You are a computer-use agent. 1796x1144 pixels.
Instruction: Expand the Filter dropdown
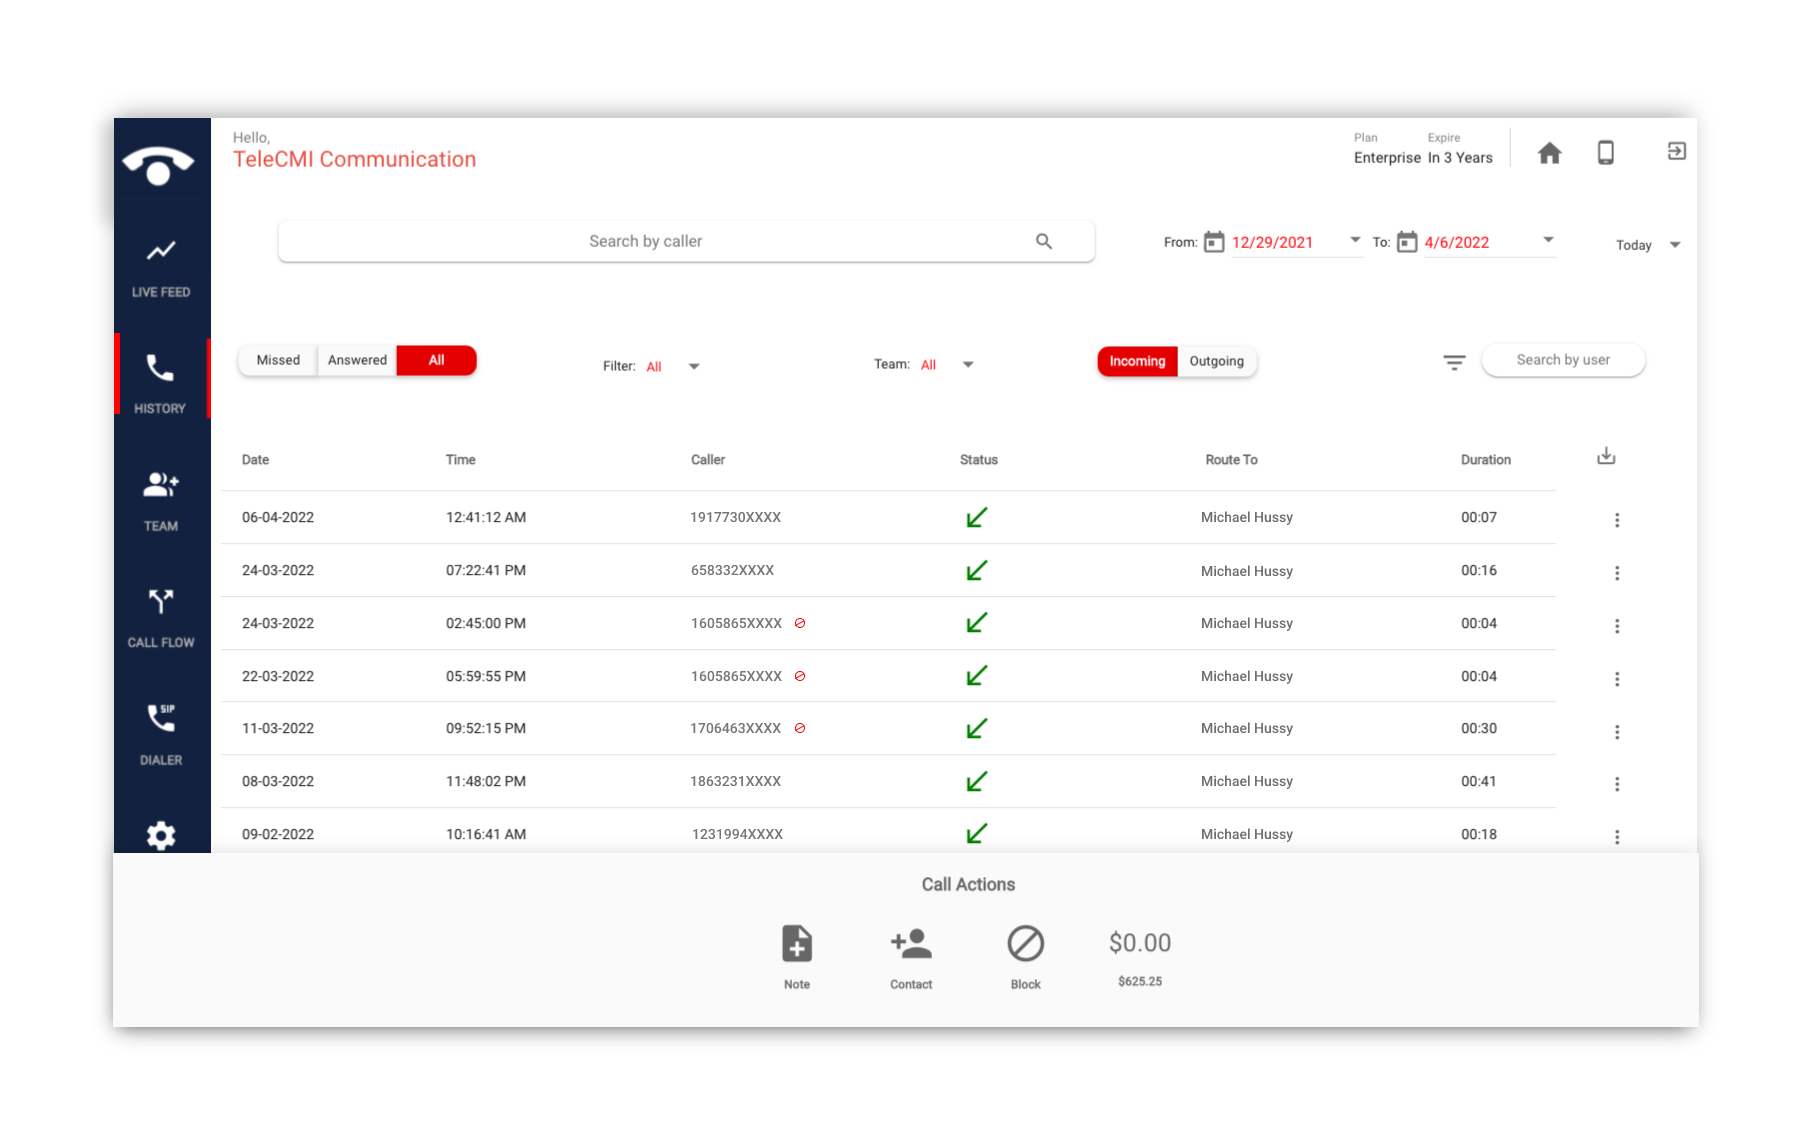pos(694,366)
